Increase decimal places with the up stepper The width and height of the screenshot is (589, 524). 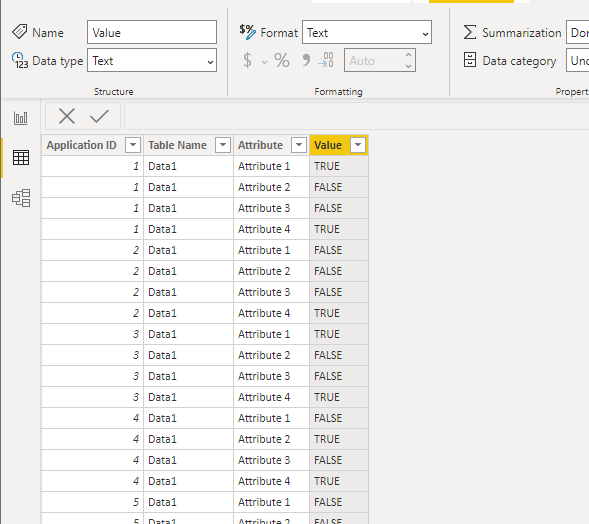(408, 54)
